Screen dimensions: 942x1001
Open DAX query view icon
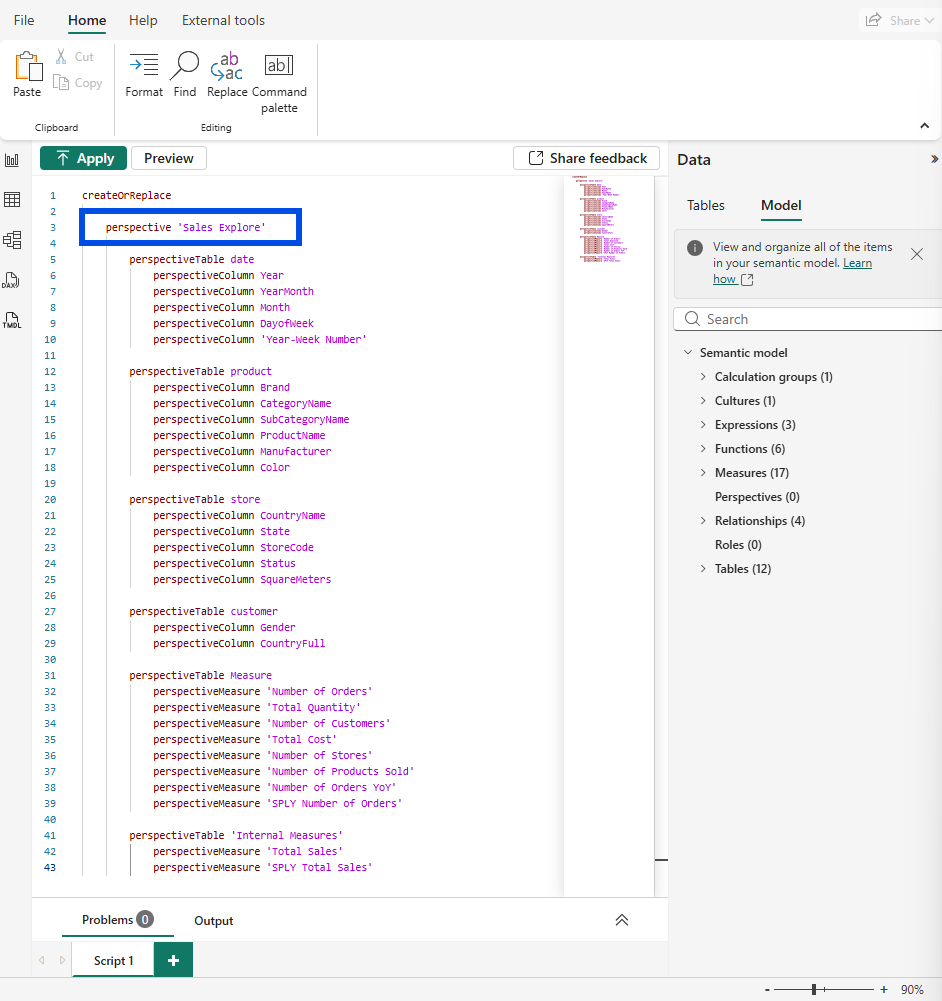click(11, 280)
